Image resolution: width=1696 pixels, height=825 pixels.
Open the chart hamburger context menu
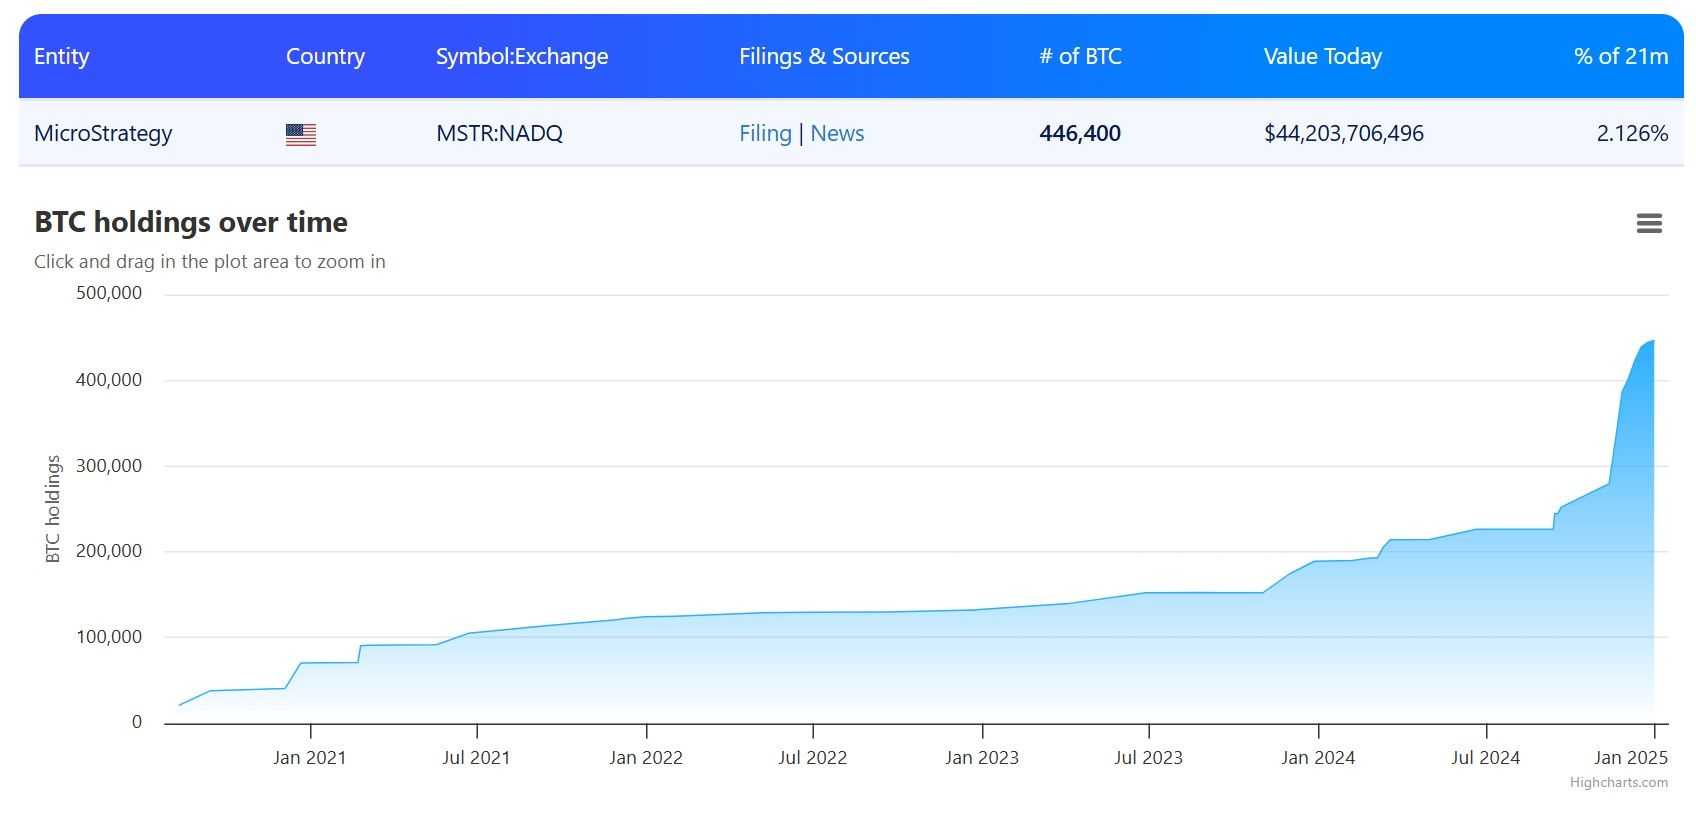click(x=1649, y=223)
